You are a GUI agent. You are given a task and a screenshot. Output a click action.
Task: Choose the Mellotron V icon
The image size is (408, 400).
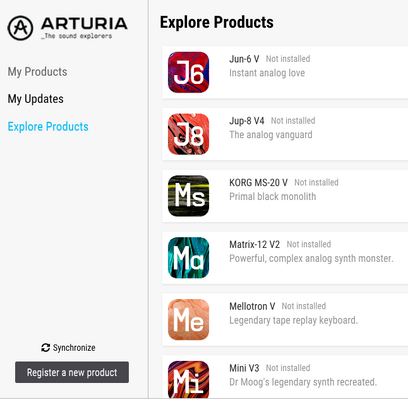(x=188, y=319)
